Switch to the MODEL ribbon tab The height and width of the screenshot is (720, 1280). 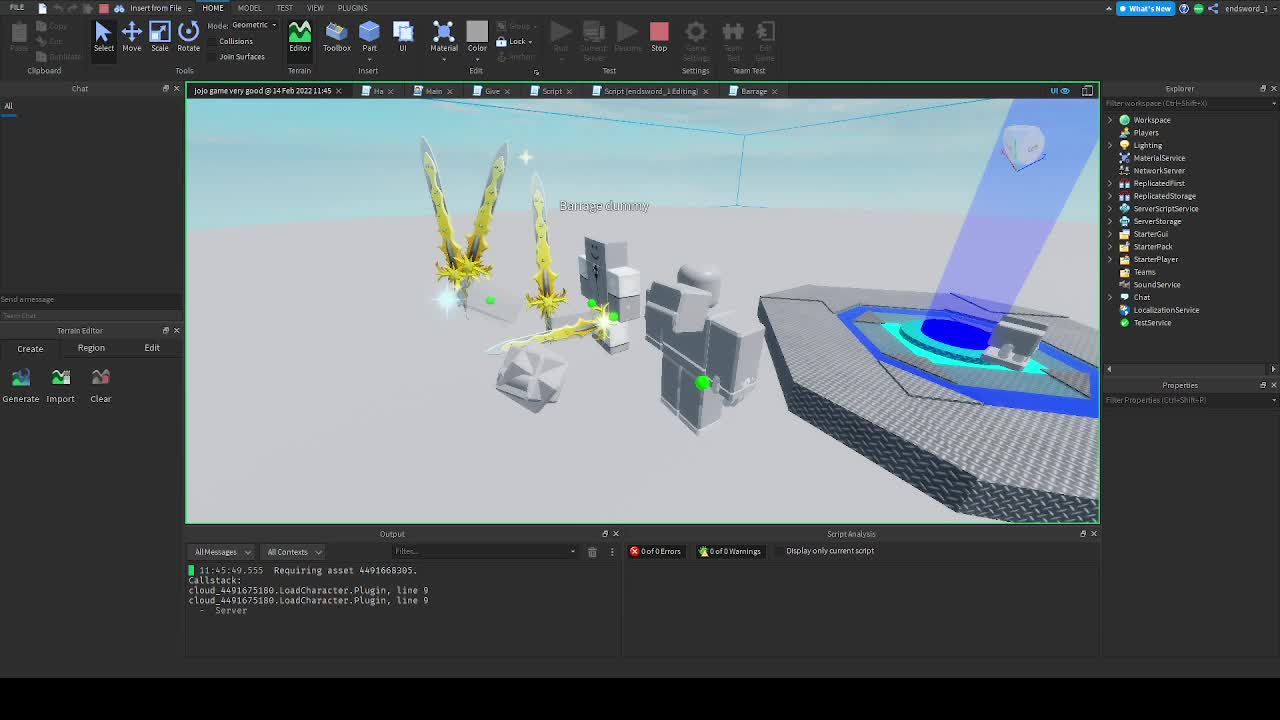pos(249,8)
